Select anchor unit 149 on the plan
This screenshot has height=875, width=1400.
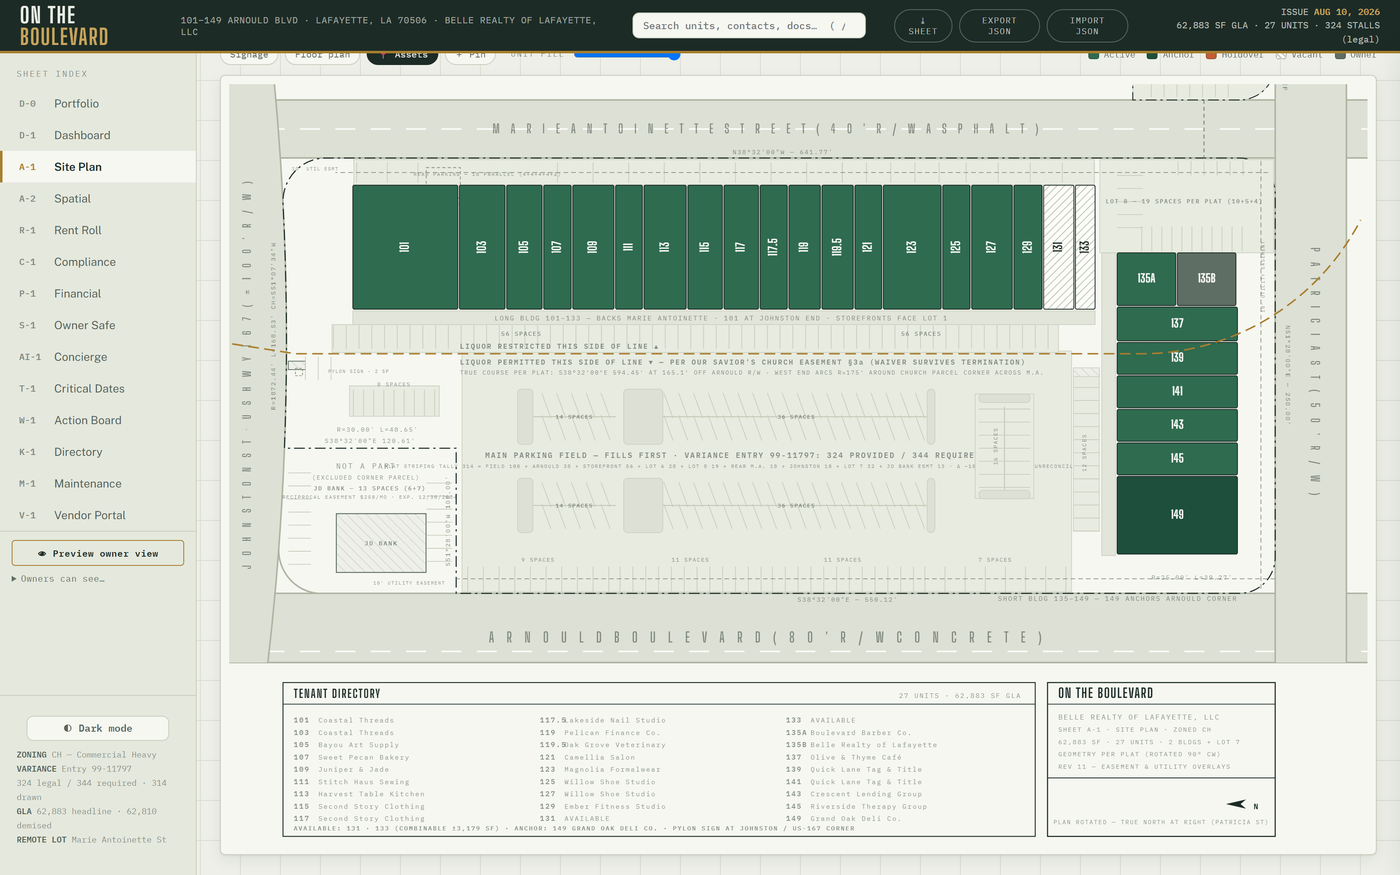[x=1177, y=515]
